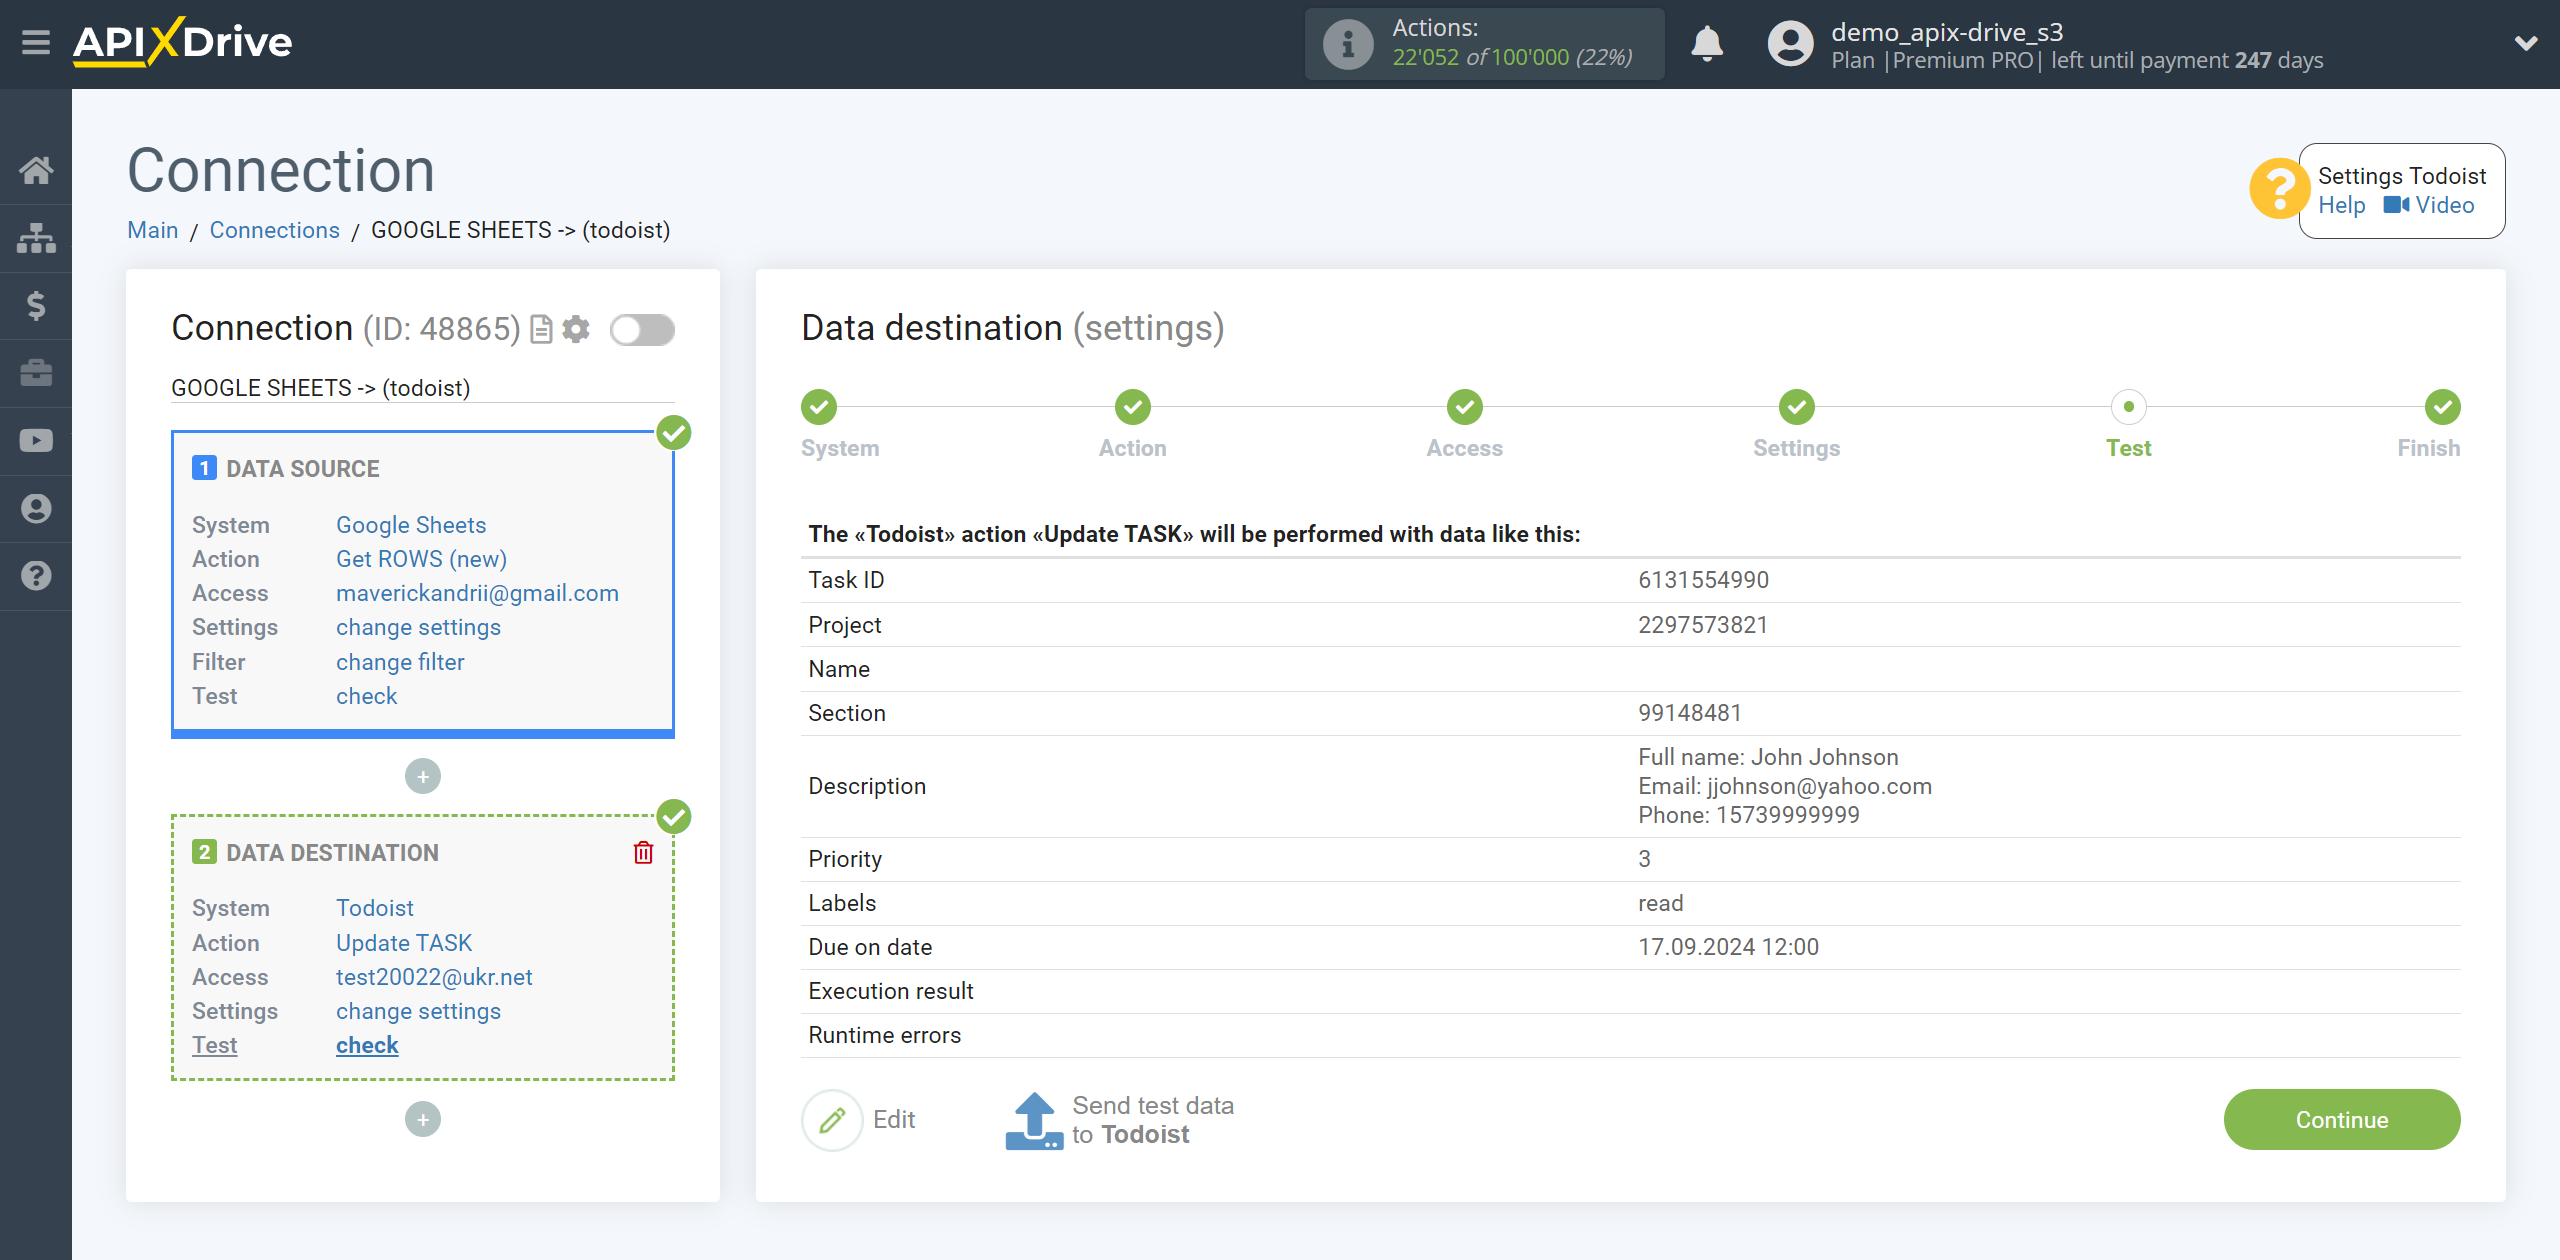
Task: Go to Connections in breadcrumb
Action: click(275, 230)
